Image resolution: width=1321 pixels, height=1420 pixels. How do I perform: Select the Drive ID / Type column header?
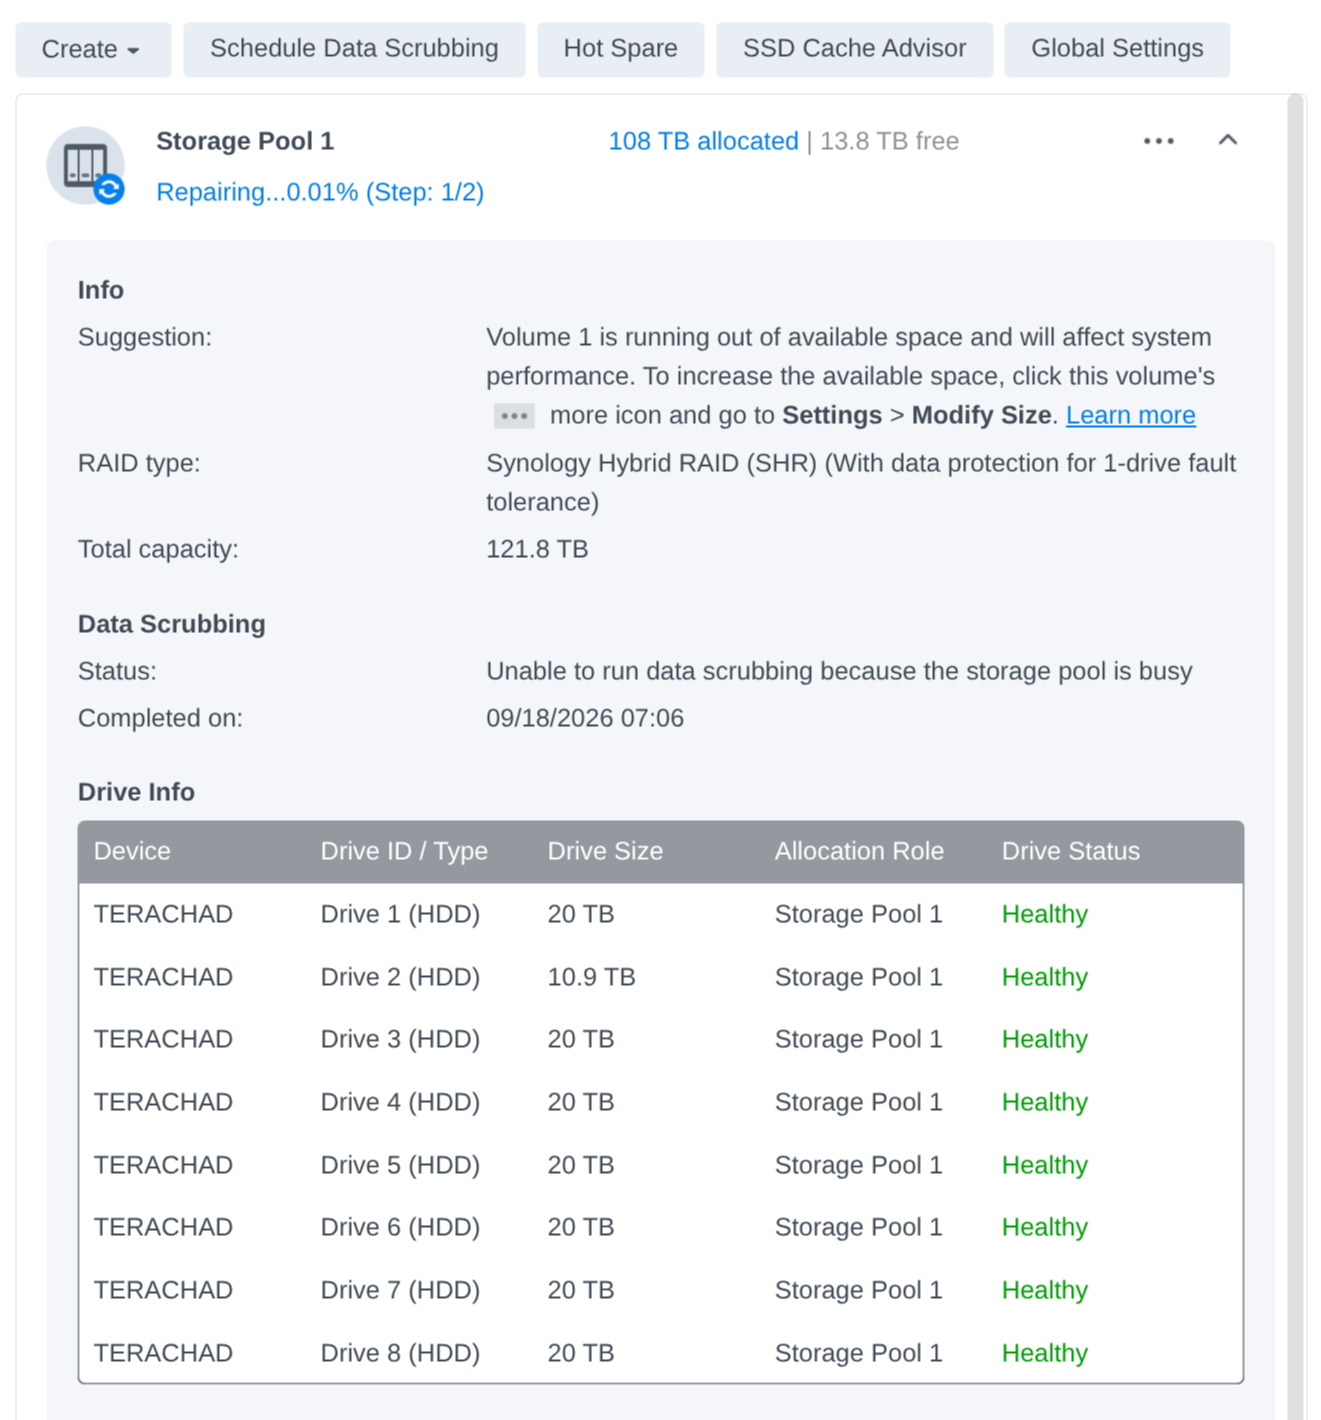click(x=404, y=851)
